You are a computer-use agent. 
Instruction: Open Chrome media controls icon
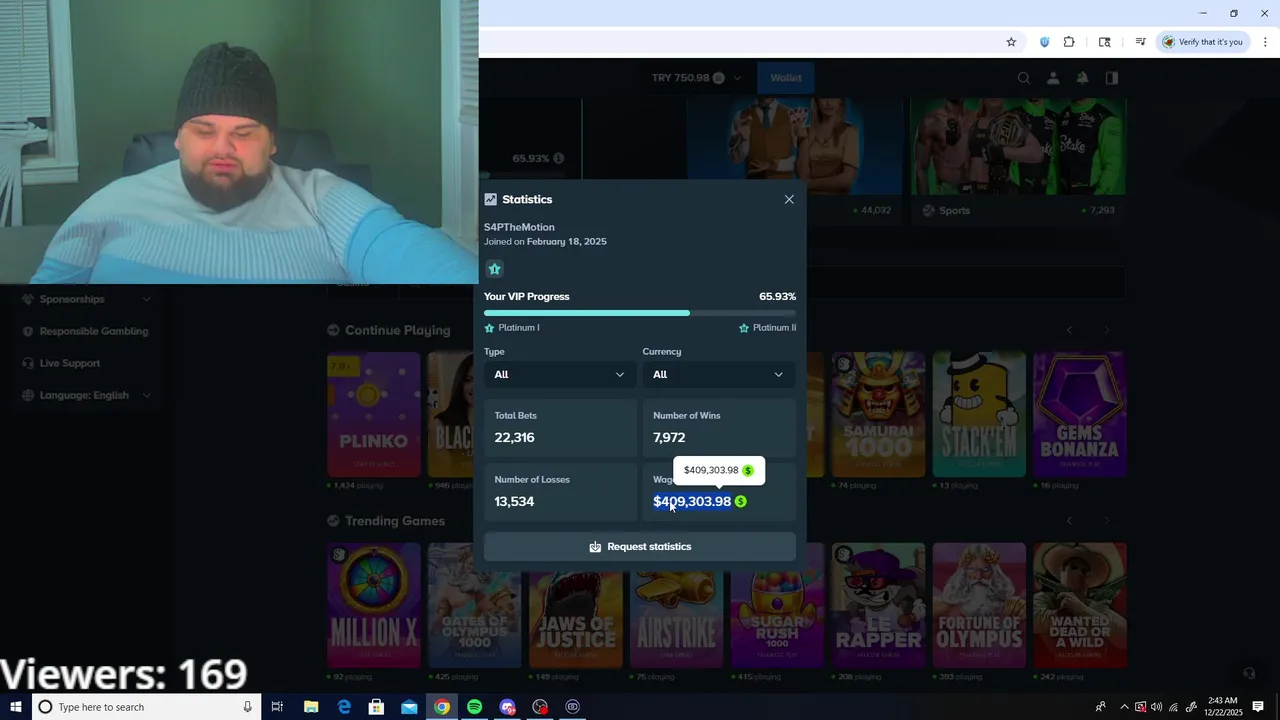1140,42
